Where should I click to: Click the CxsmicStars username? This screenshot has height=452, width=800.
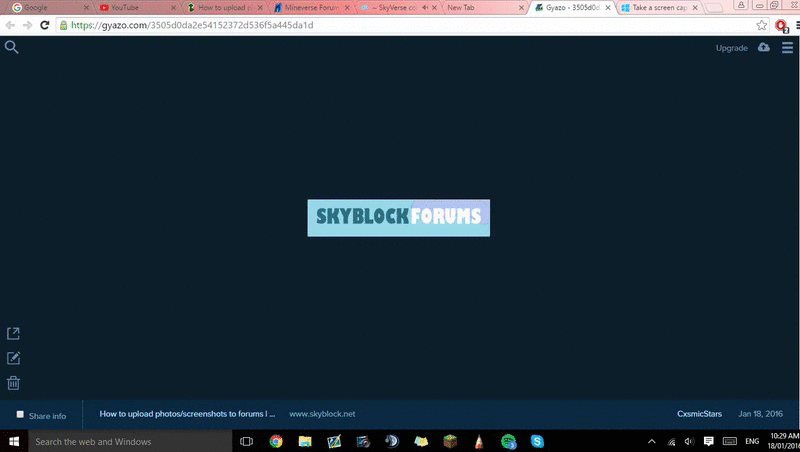699,414
